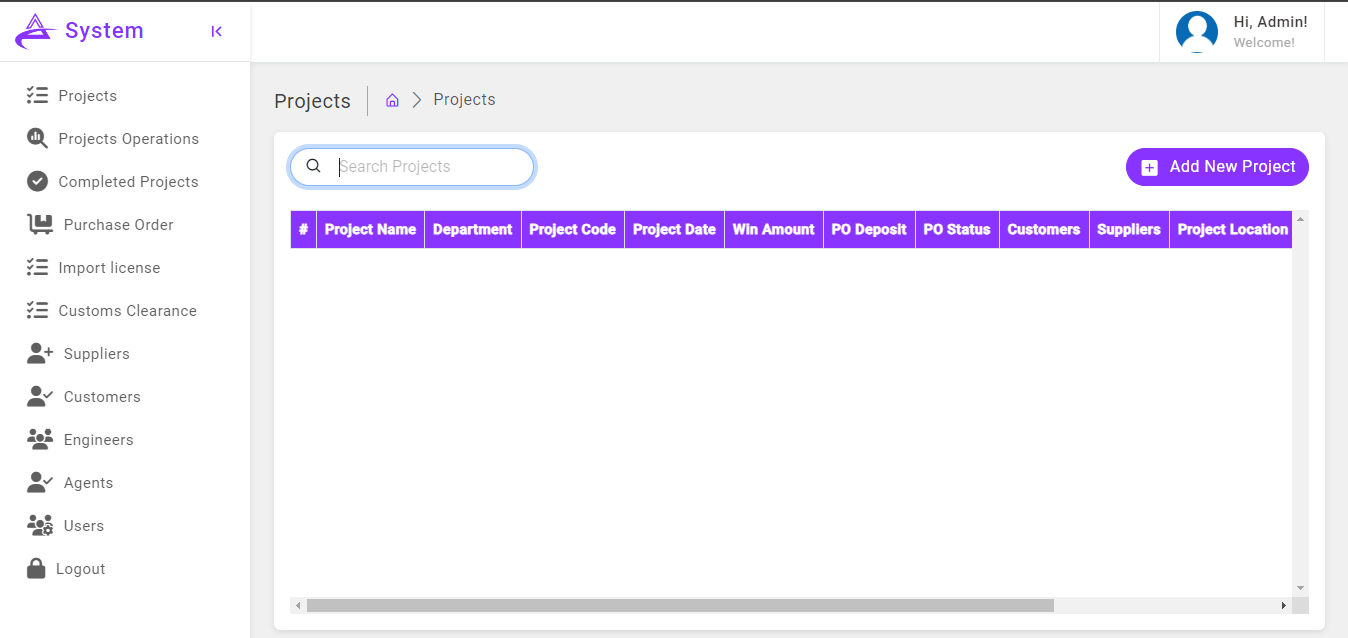This screenshot has height=638, width=1348.
Task: Focus the Search Projects input field
Action: (x=430, y=167)
